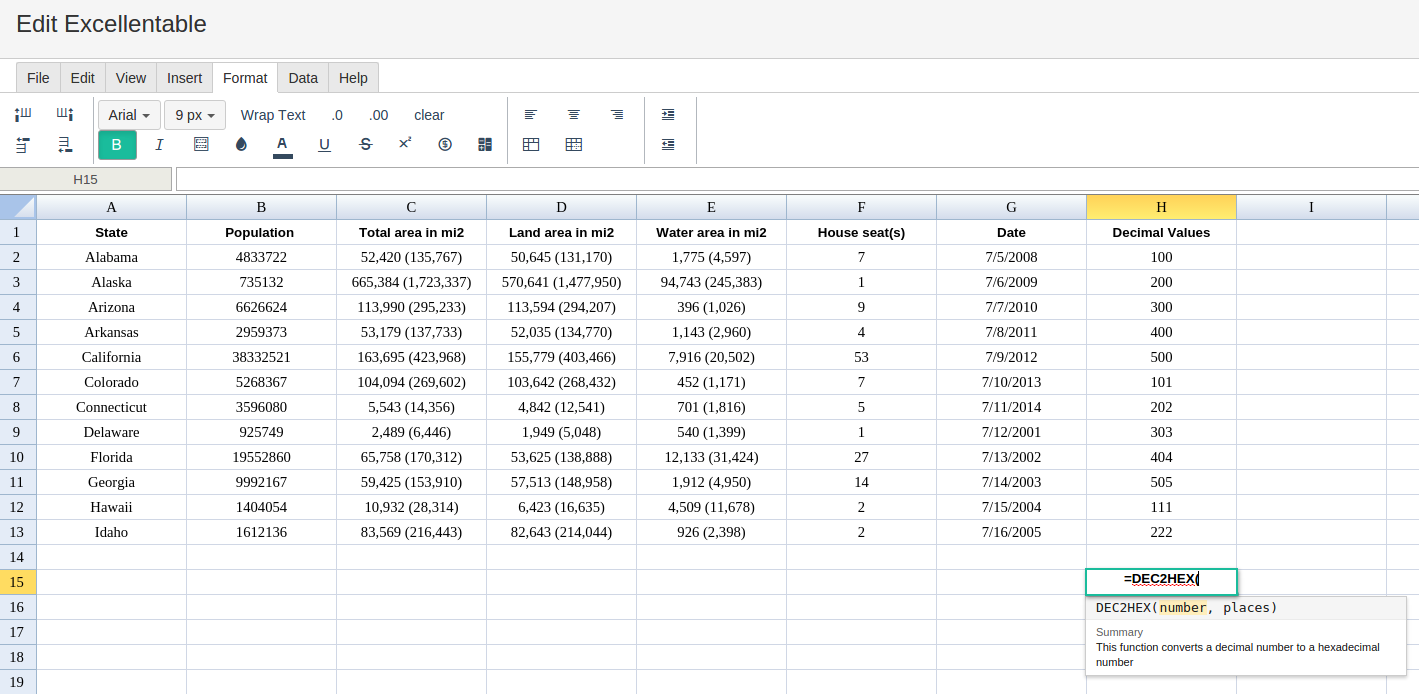Toggle Bold formatting button

(117, 145)
